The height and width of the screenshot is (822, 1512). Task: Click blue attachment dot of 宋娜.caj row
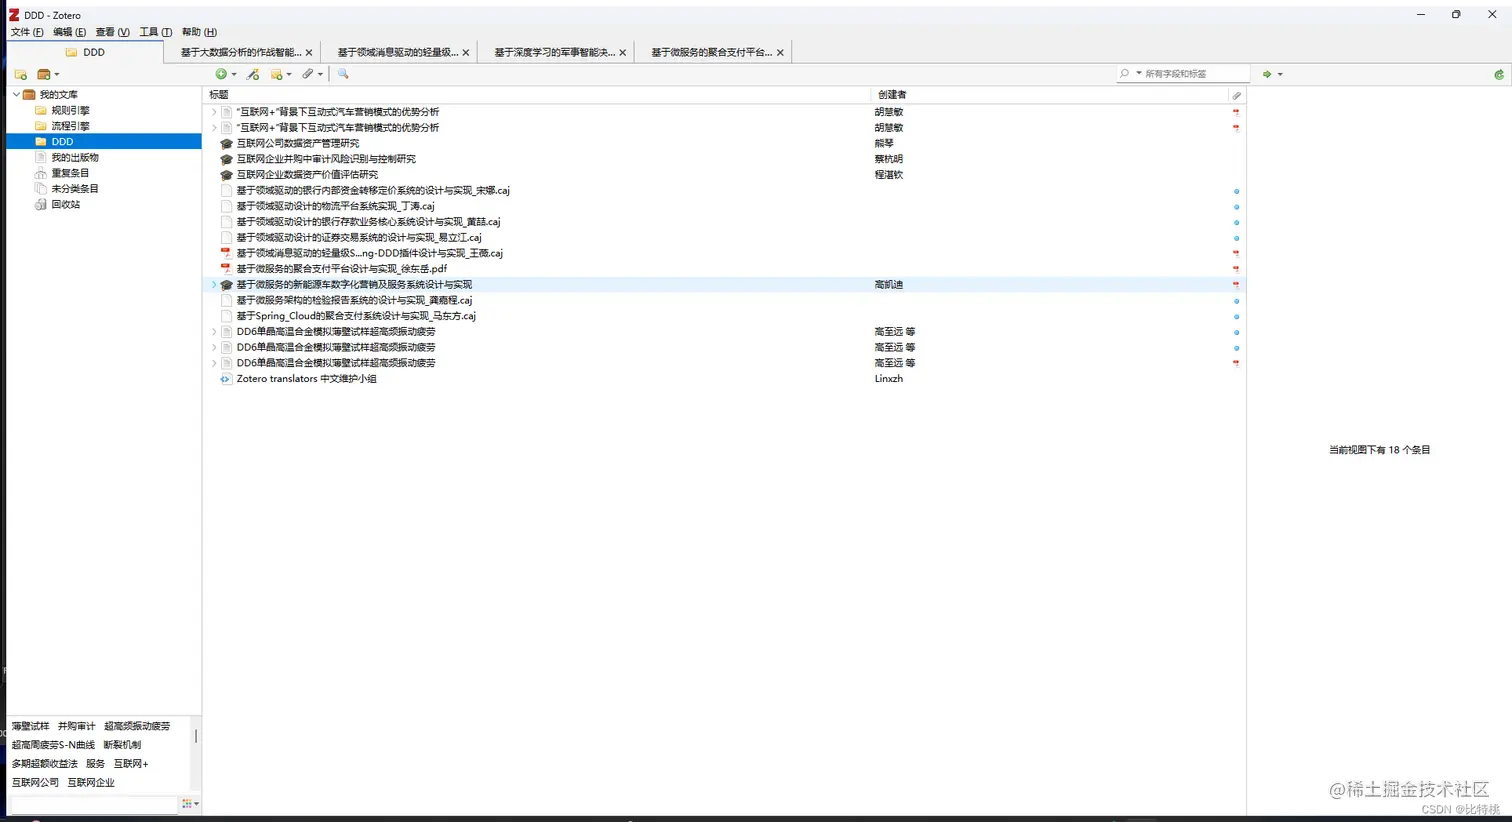tap(1236, 191)
